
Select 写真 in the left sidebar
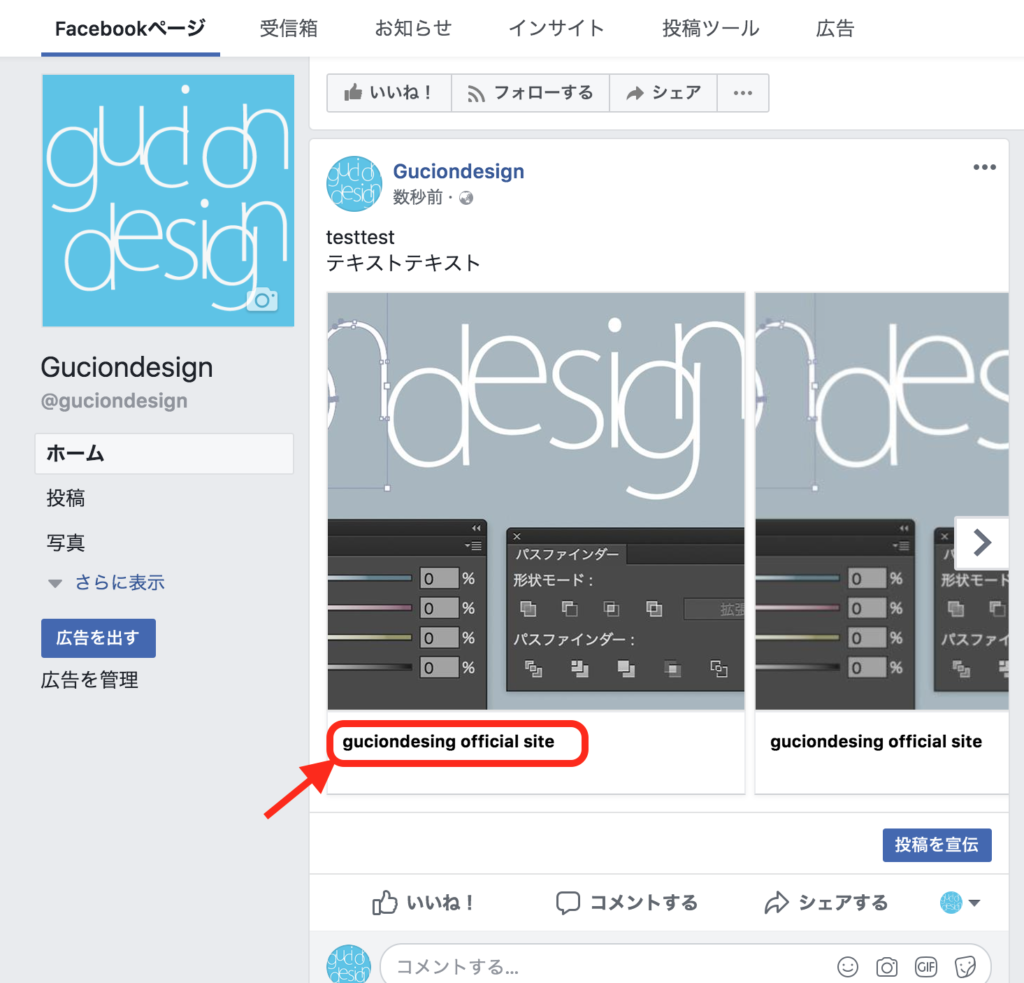point(66,543)
